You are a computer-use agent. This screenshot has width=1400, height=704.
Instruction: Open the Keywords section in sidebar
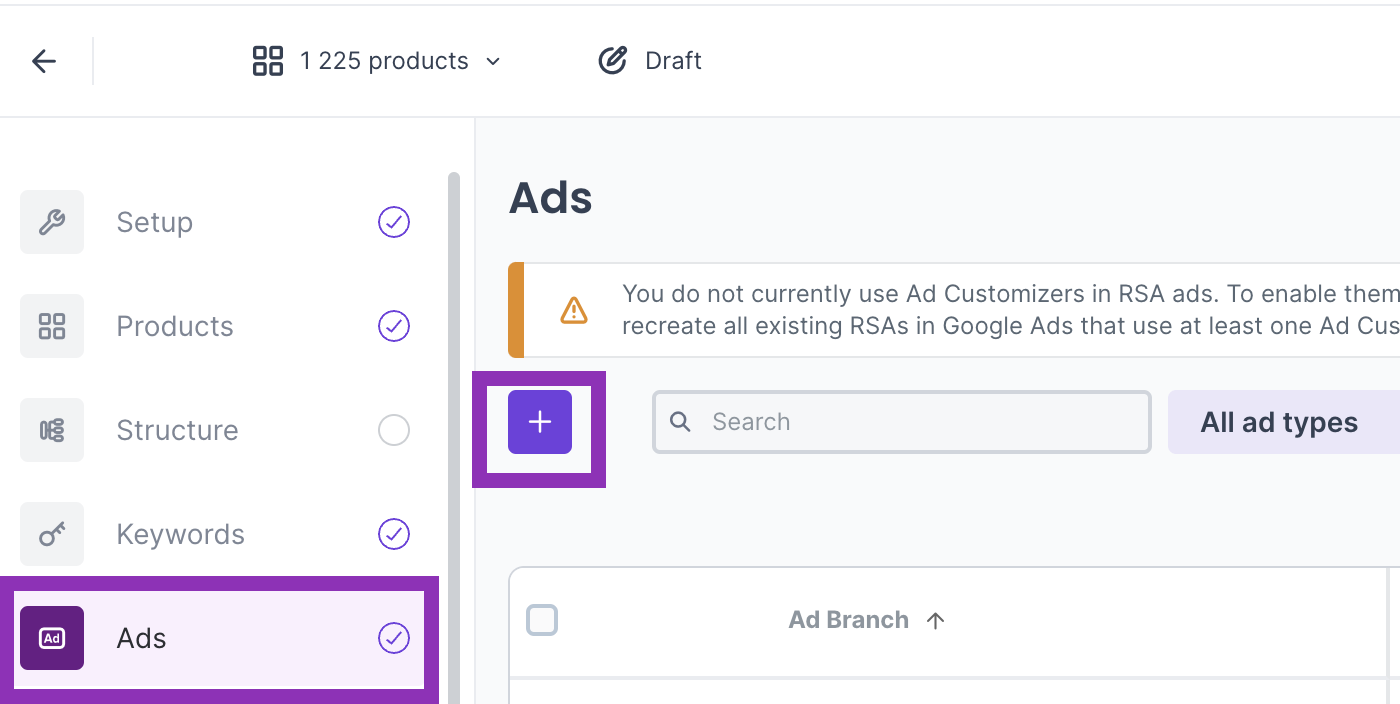pos(180,534)
